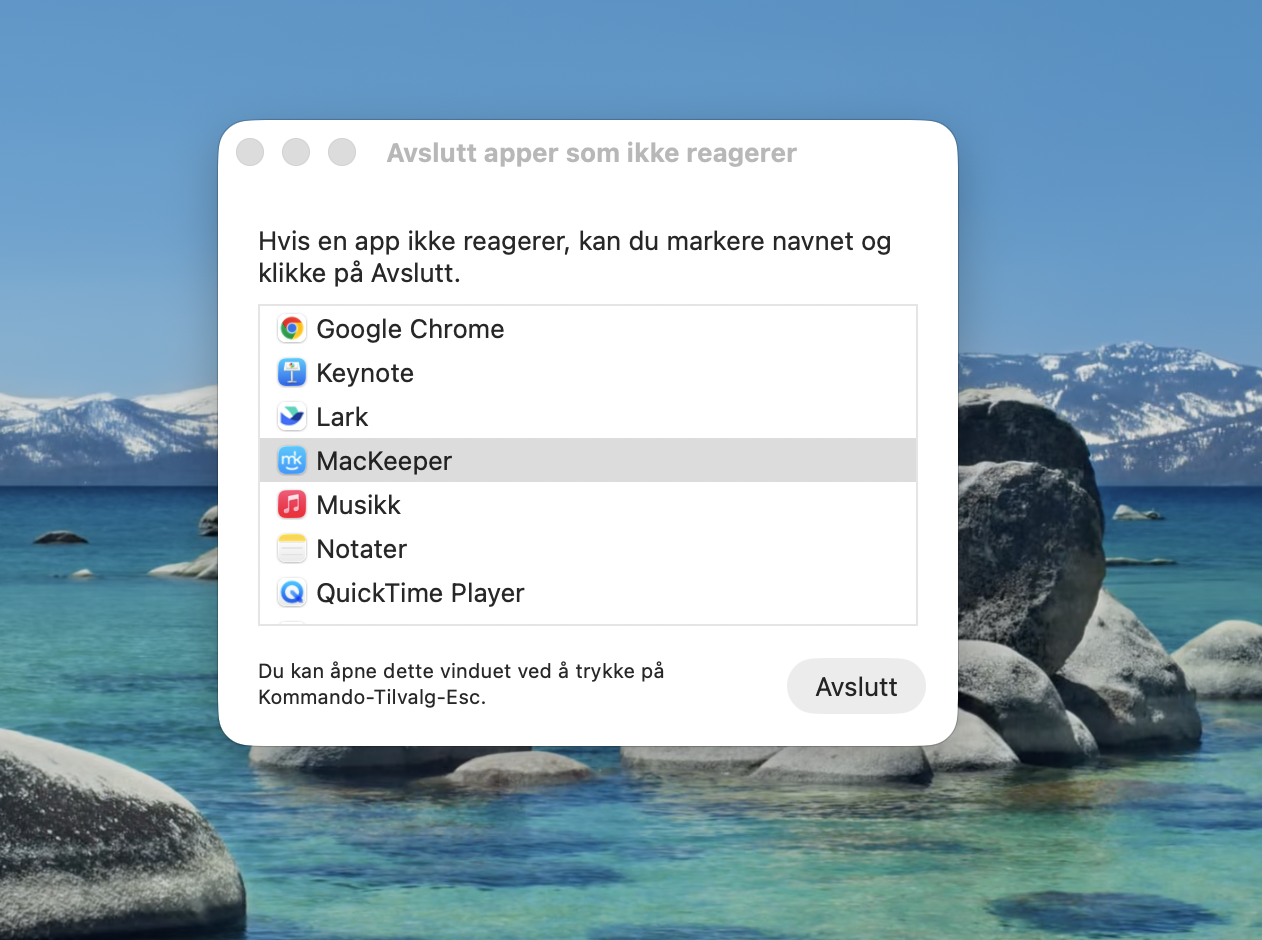Select the highlighted MacKeeper row text

click(x=384, y=461)
